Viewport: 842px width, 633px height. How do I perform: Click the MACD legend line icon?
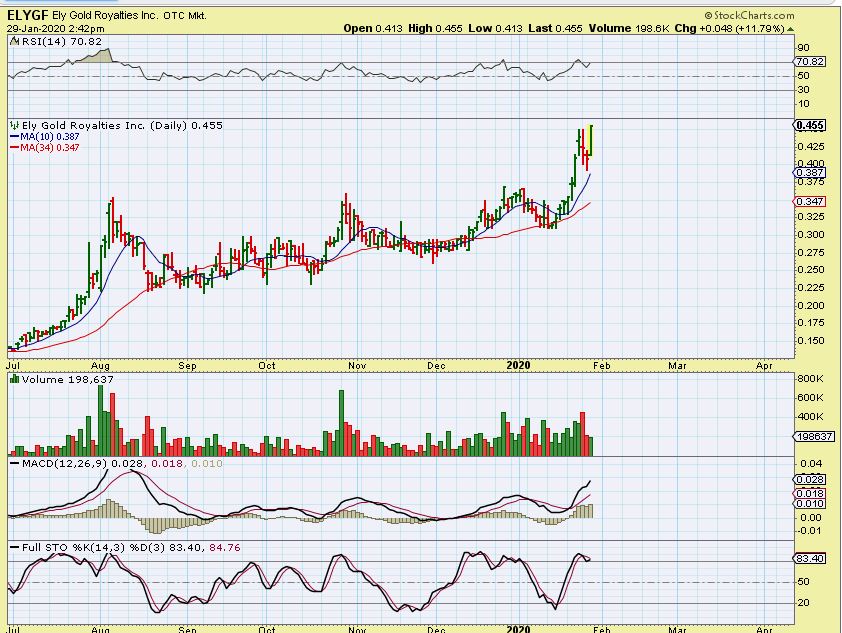[x=14, y=463]
